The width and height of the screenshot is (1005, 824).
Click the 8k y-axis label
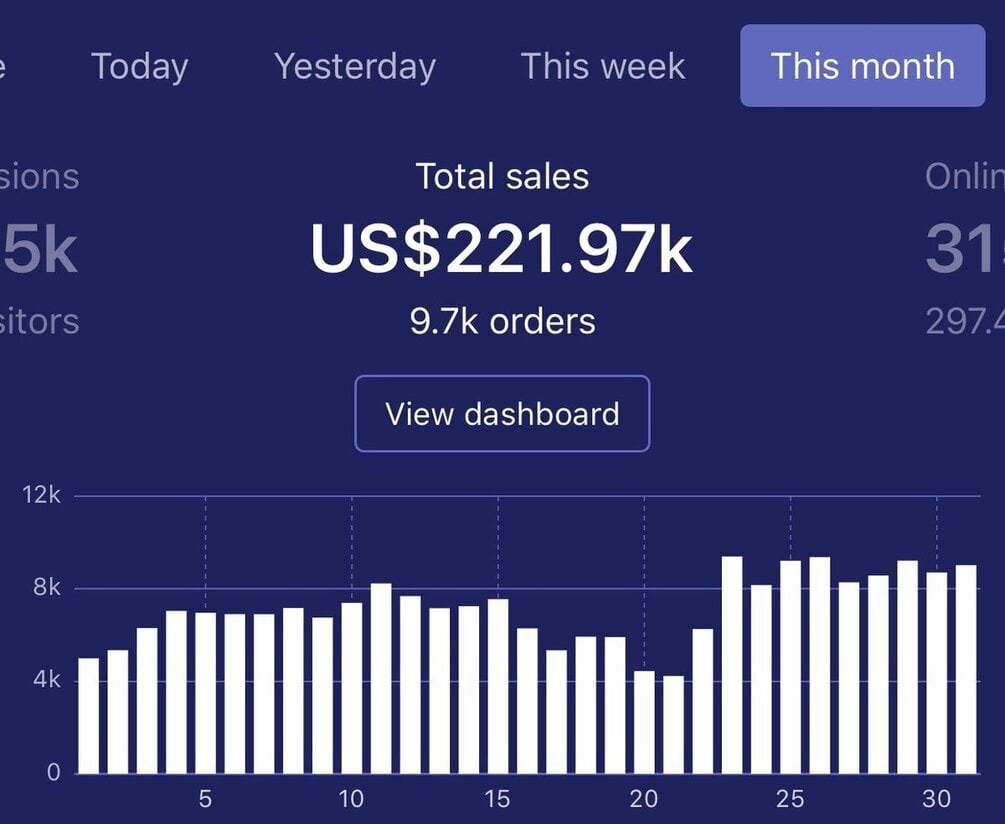click(x=47, y=588)
